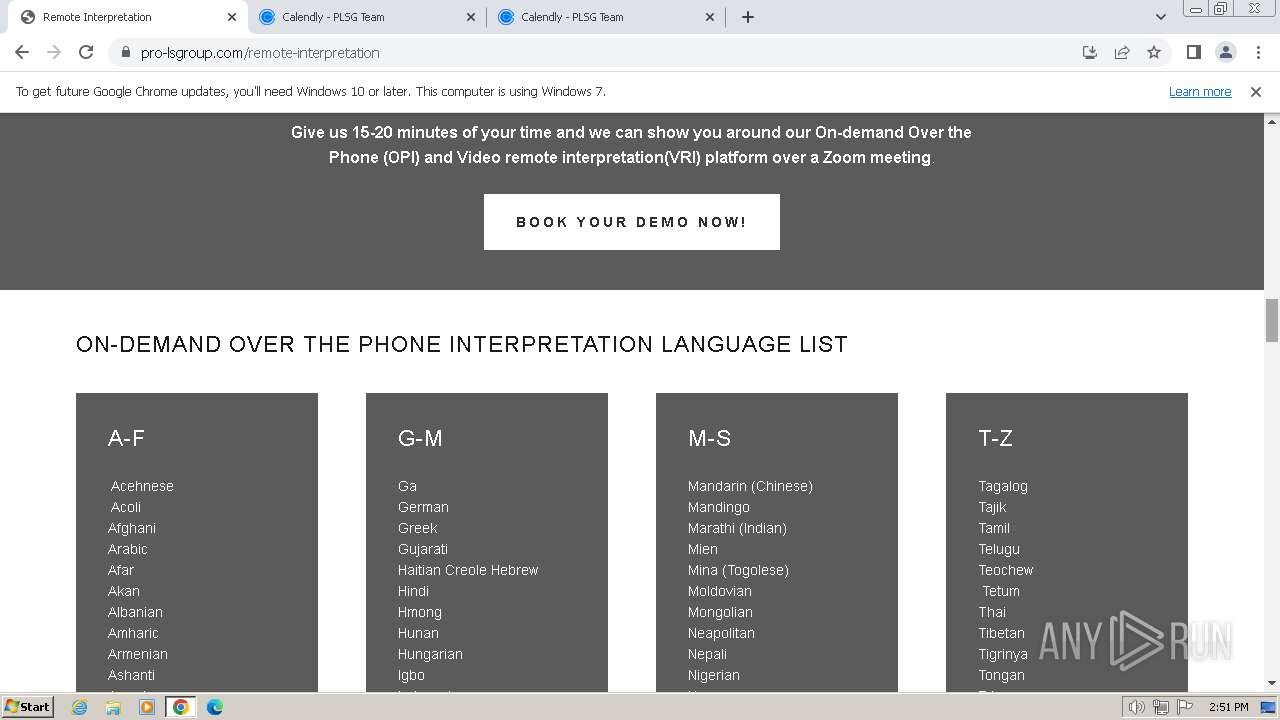Select Nepali in M-S list

pos(707,654)
